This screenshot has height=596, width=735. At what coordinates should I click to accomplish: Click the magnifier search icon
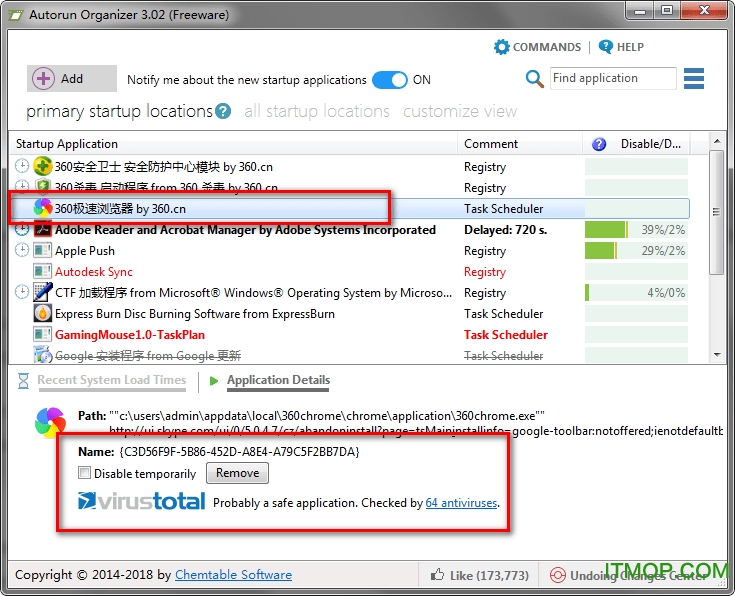535,79
